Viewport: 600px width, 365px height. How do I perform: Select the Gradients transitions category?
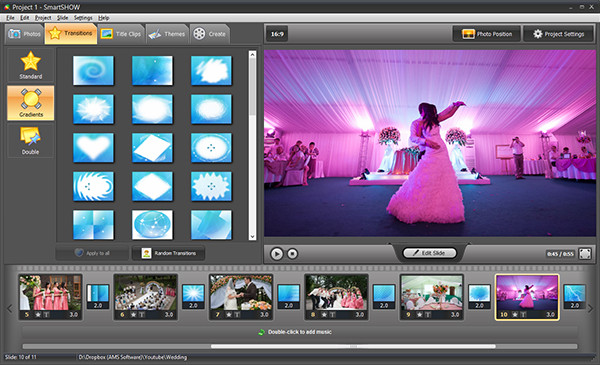tap(31, 103)
